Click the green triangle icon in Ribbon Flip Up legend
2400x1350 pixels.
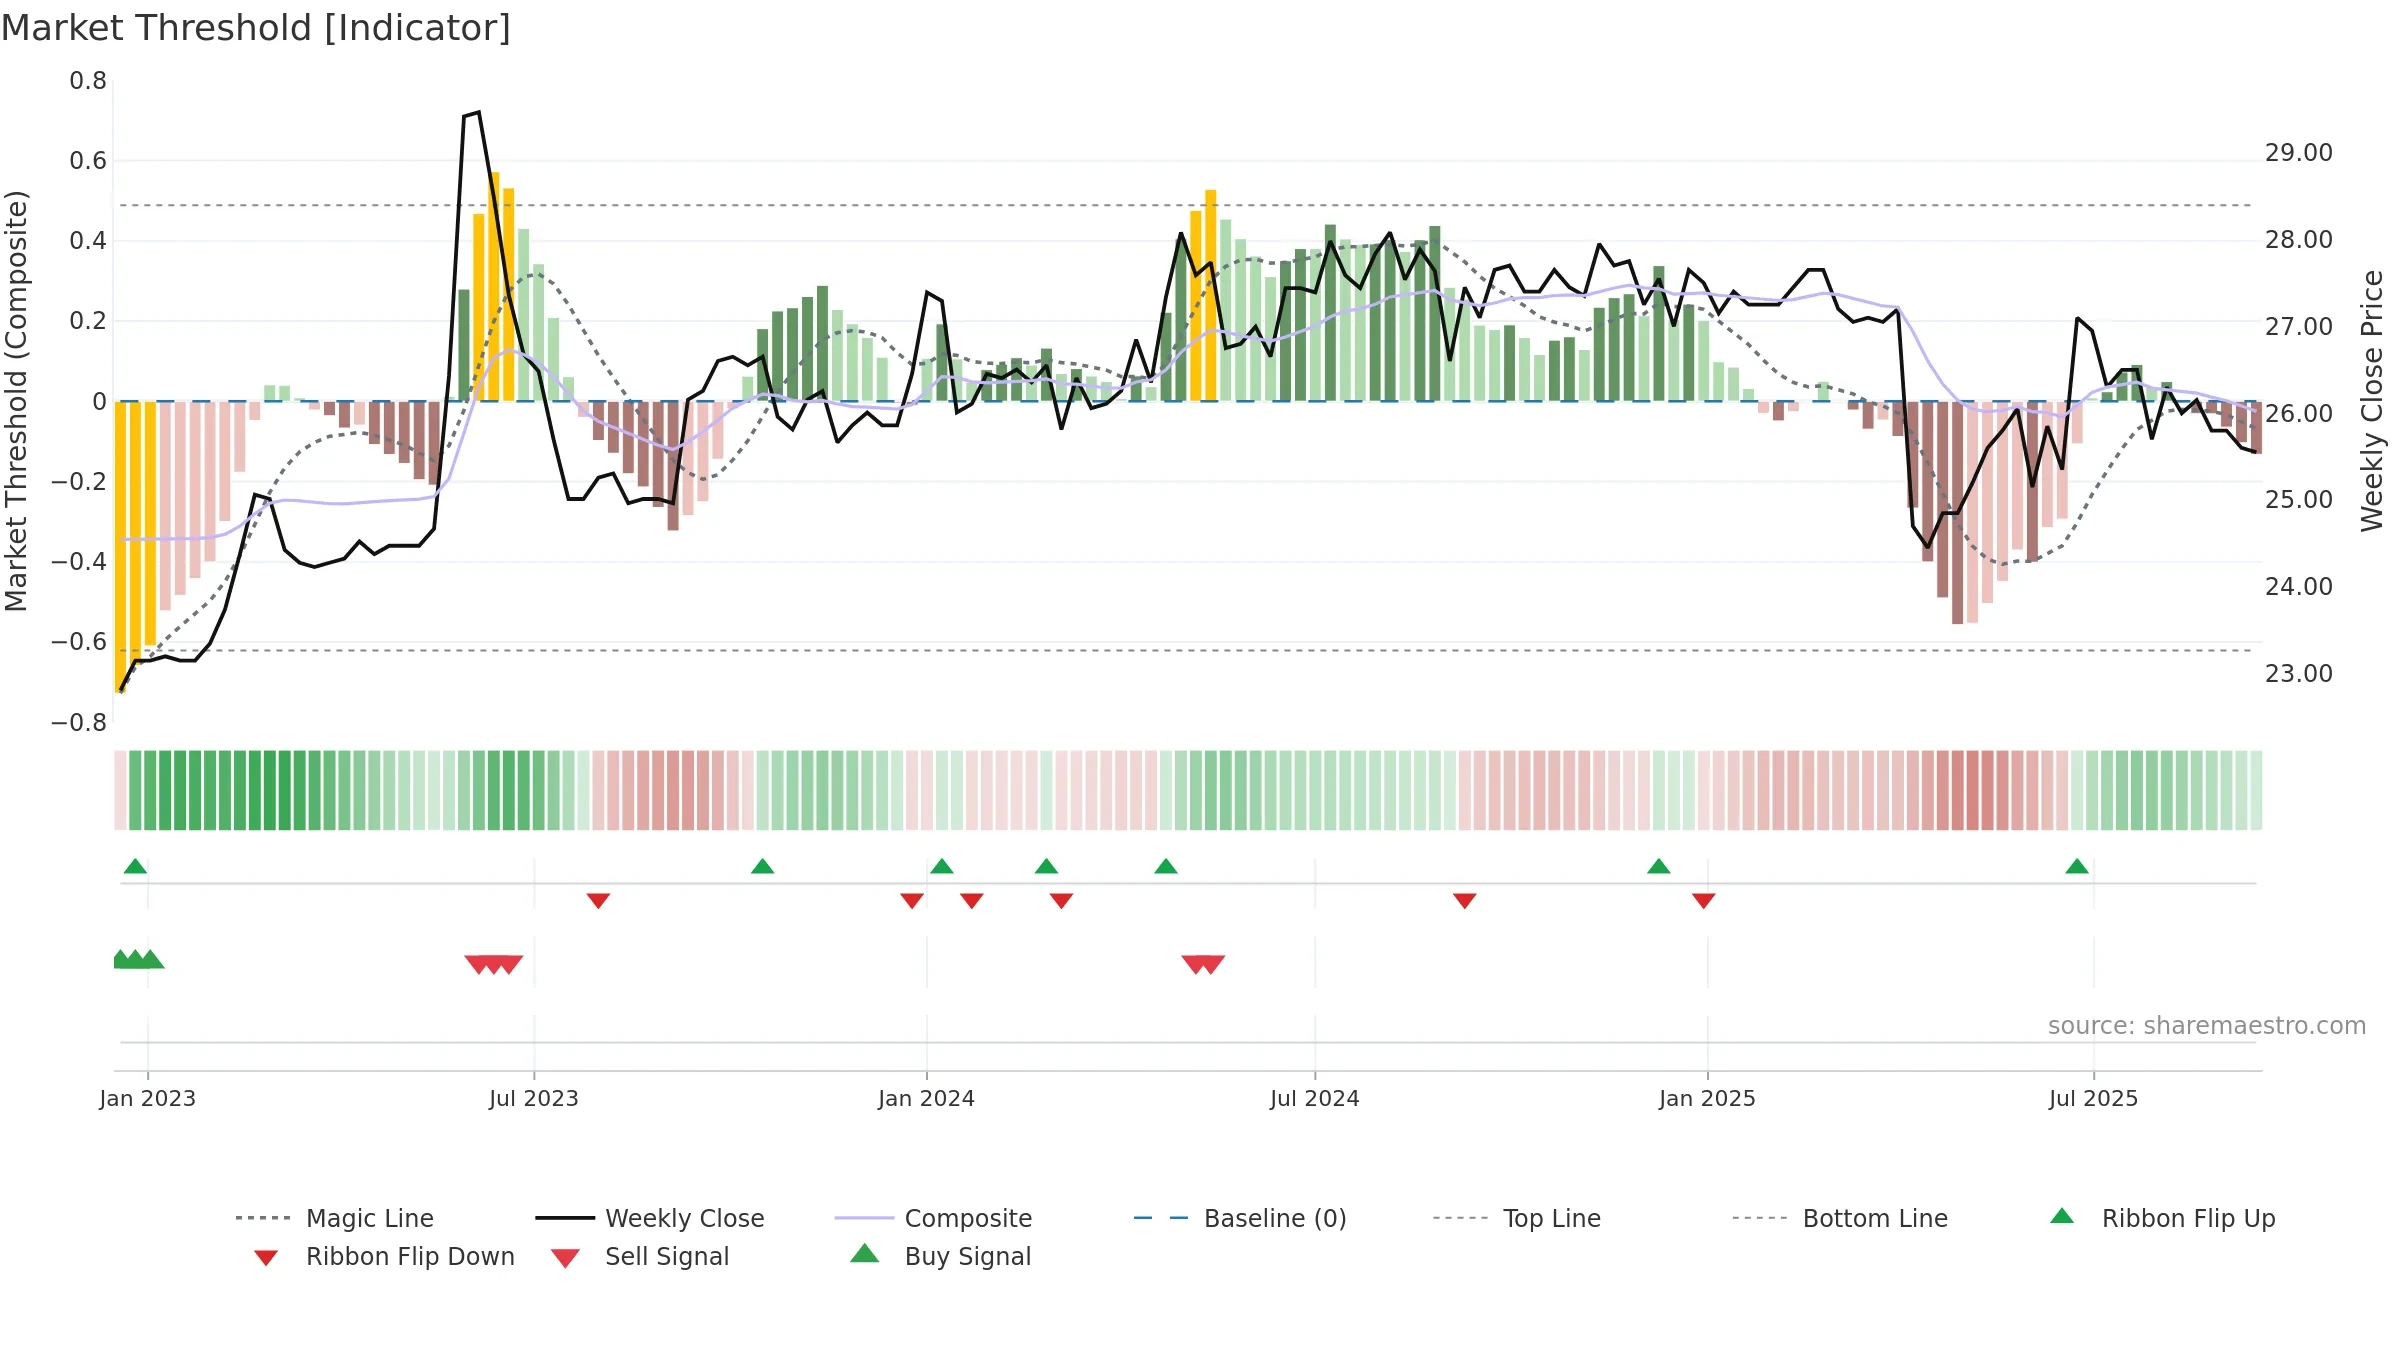tap(2062, 1216)
